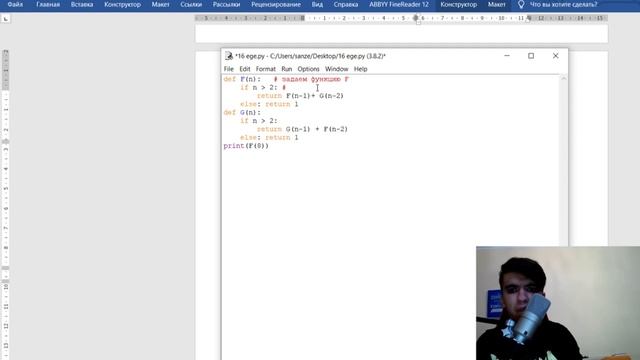Close the 16 ege.py IDLE window
Screen dimensions: 640x360
tap(556, 56)
